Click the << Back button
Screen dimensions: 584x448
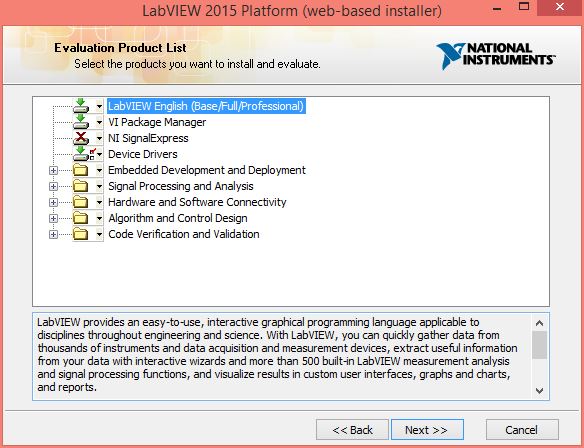pyautogui.click(x=352, y=430)
